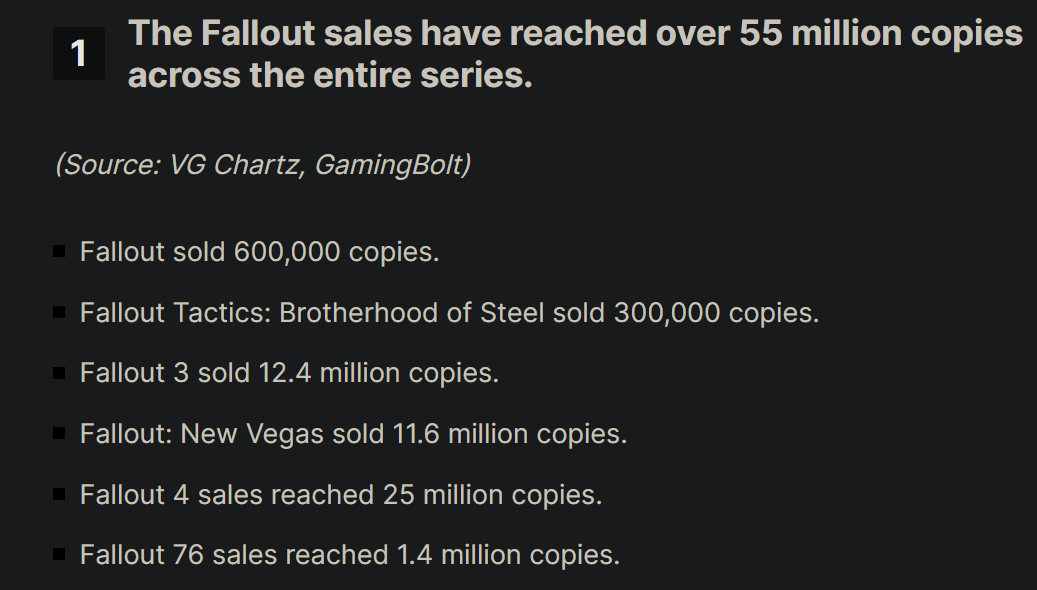Click the bullet marker beside Fallout 76 line

(x=59, y=554)
